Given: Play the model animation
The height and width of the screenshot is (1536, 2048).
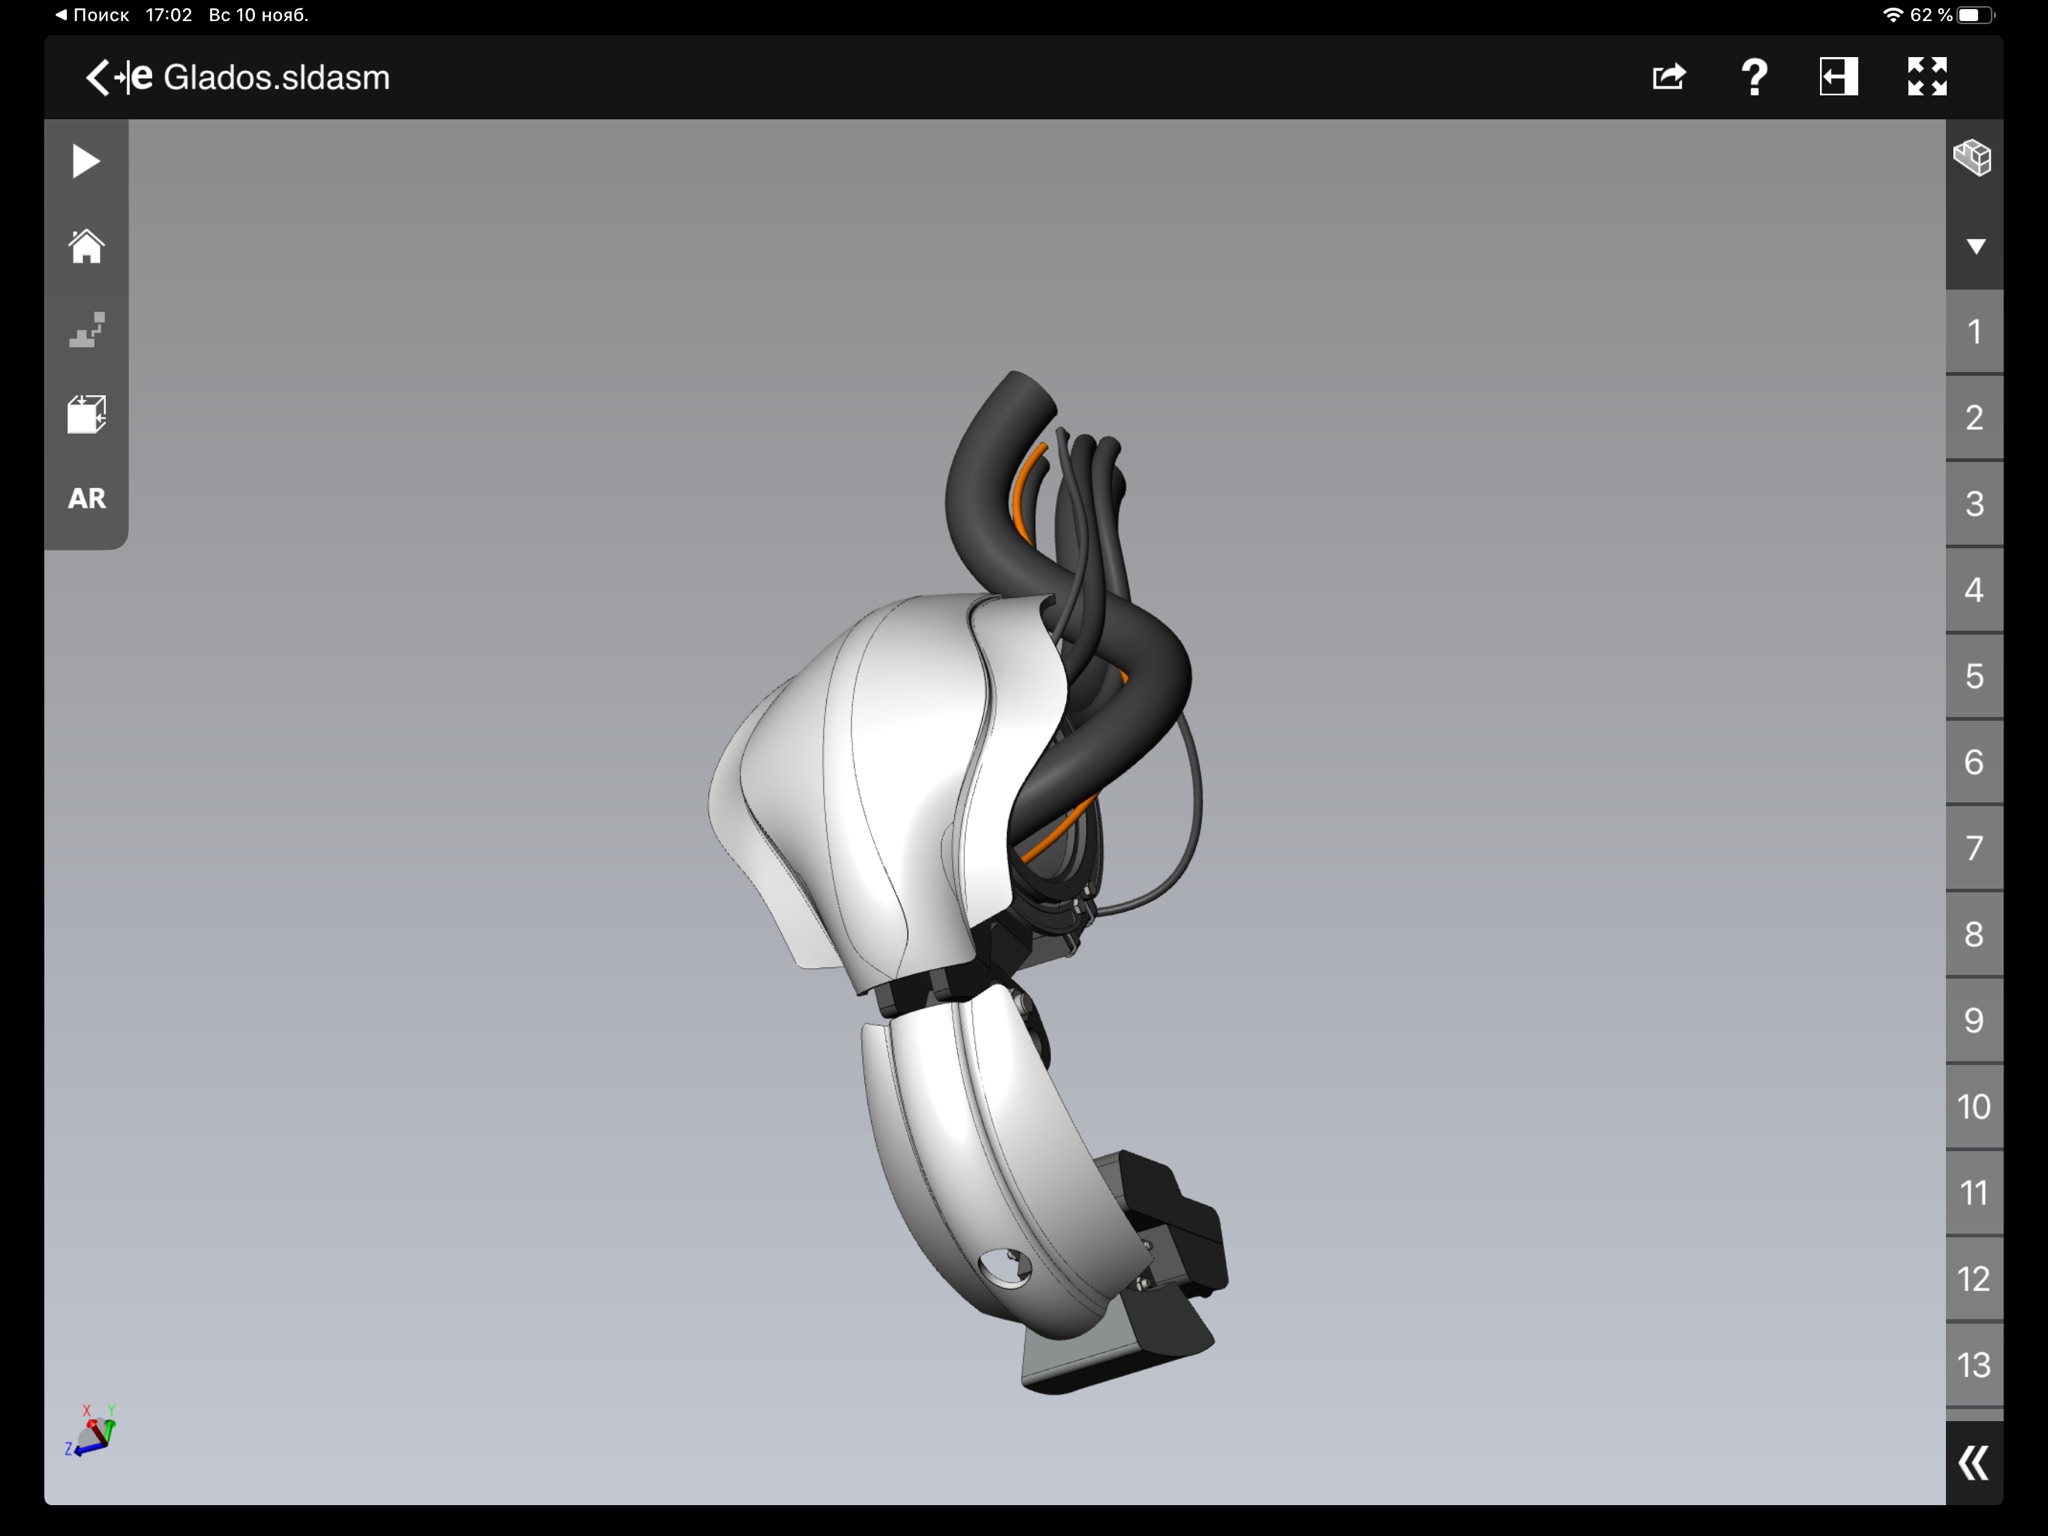Looking at the screenshot, I should click(86, 162).
